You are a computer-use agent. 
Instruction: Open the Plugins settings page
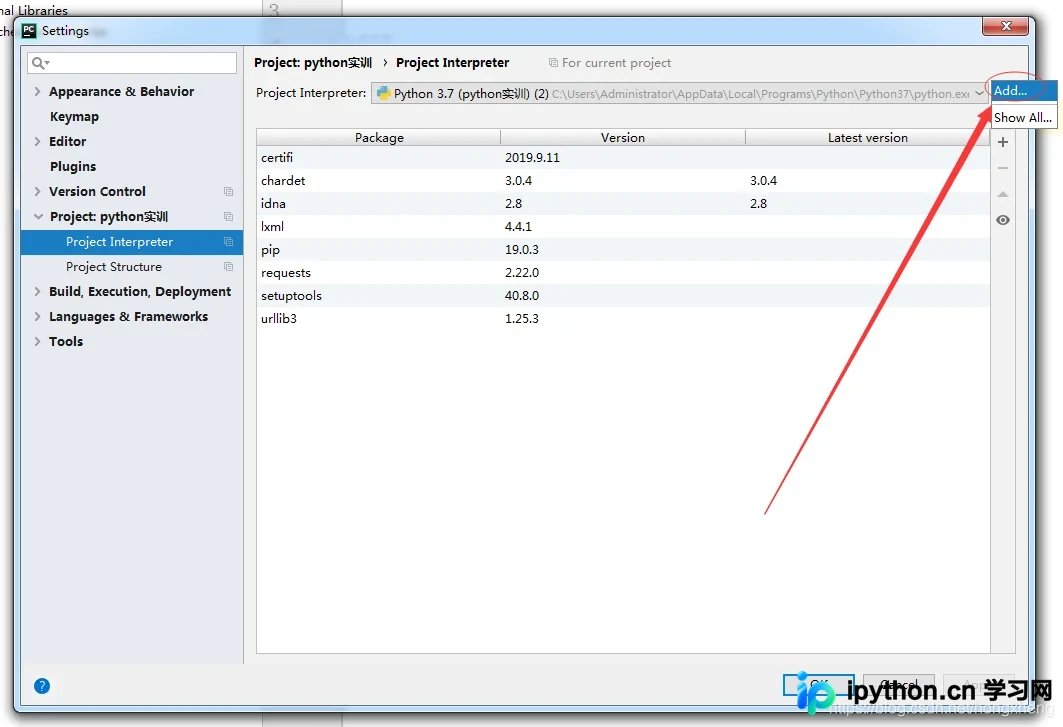click(x=73, y=167)
